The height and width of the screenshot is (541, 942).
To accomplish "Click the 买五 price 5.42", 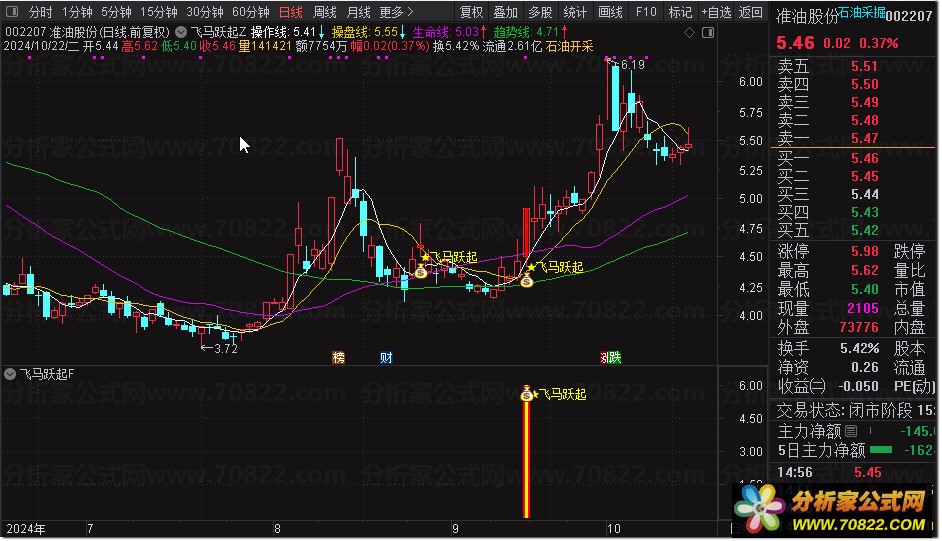I will click(864, 231).
